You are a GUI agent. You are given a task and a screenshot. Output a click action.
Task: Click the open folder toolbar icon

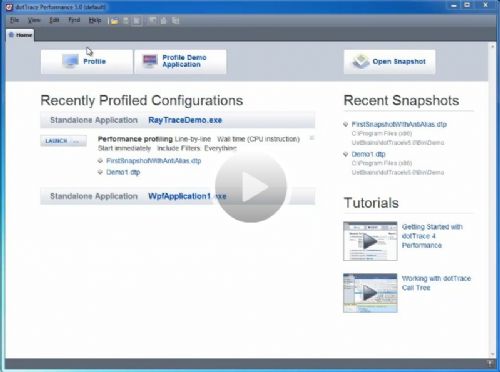pos(114,21)
